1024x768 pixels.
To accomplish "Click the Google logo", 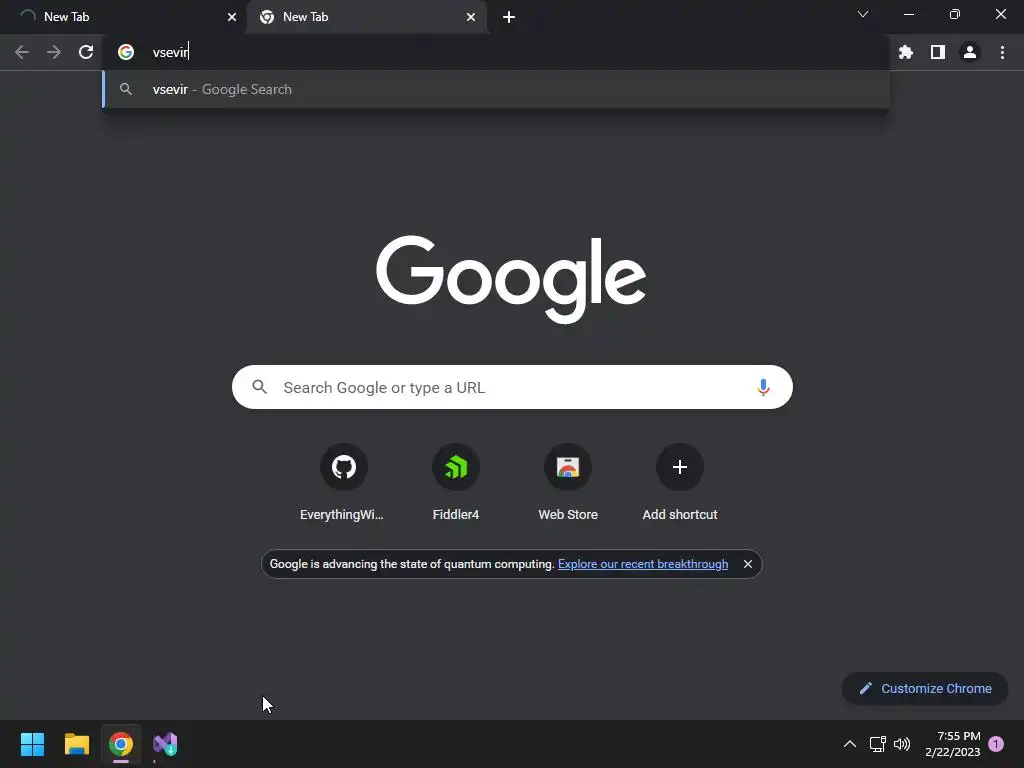I will 511,279.
